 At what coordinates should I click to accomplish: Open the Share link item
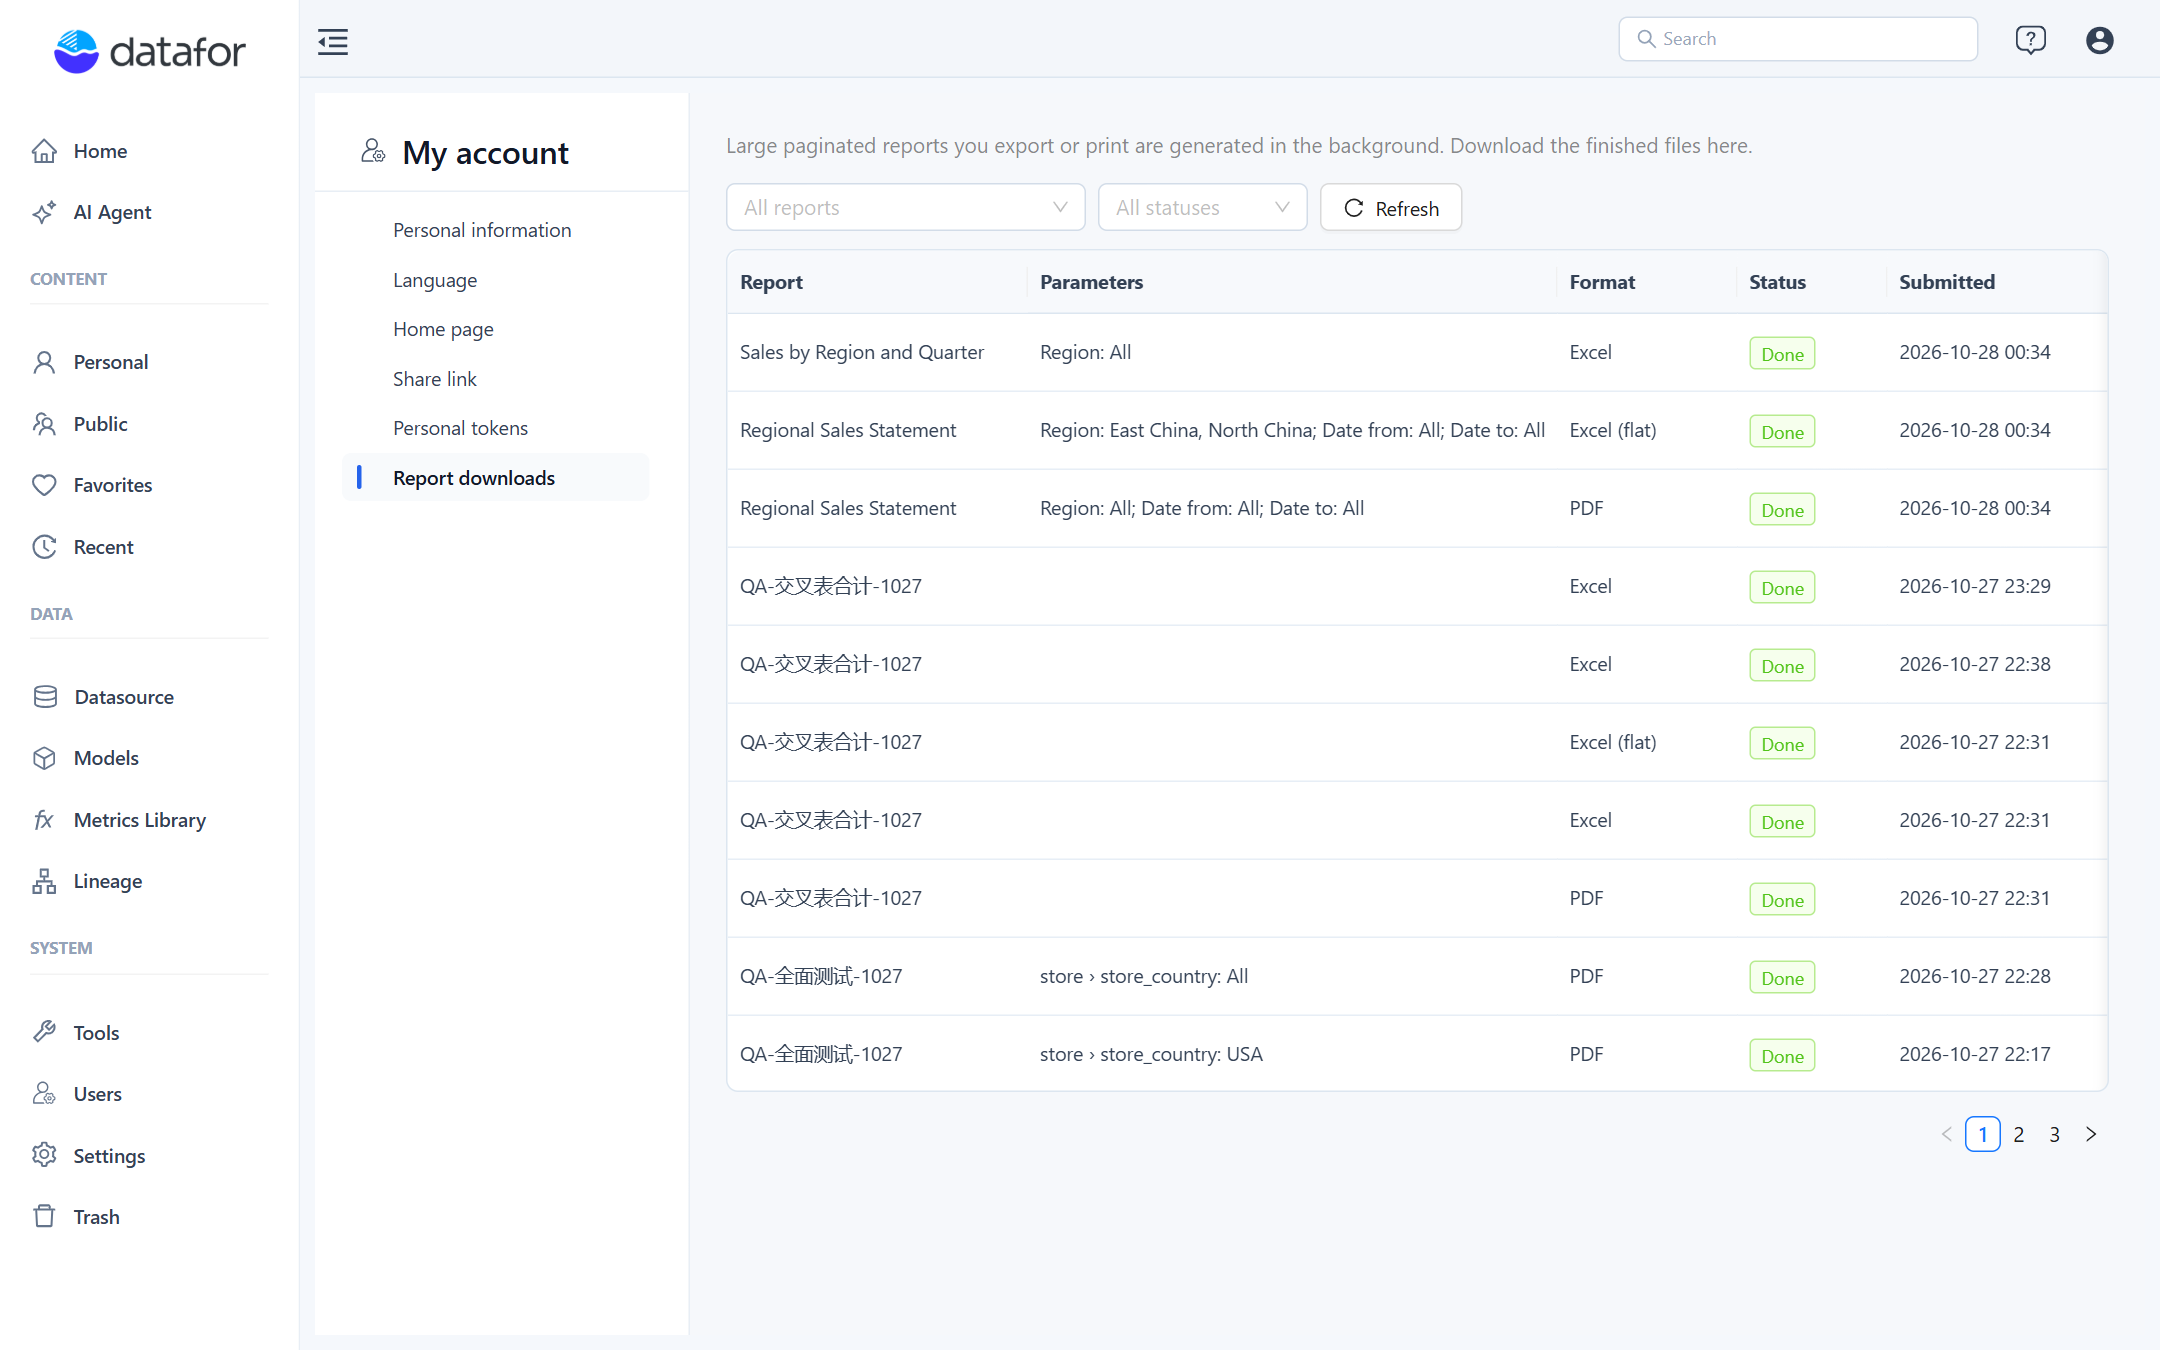(435, 379)
